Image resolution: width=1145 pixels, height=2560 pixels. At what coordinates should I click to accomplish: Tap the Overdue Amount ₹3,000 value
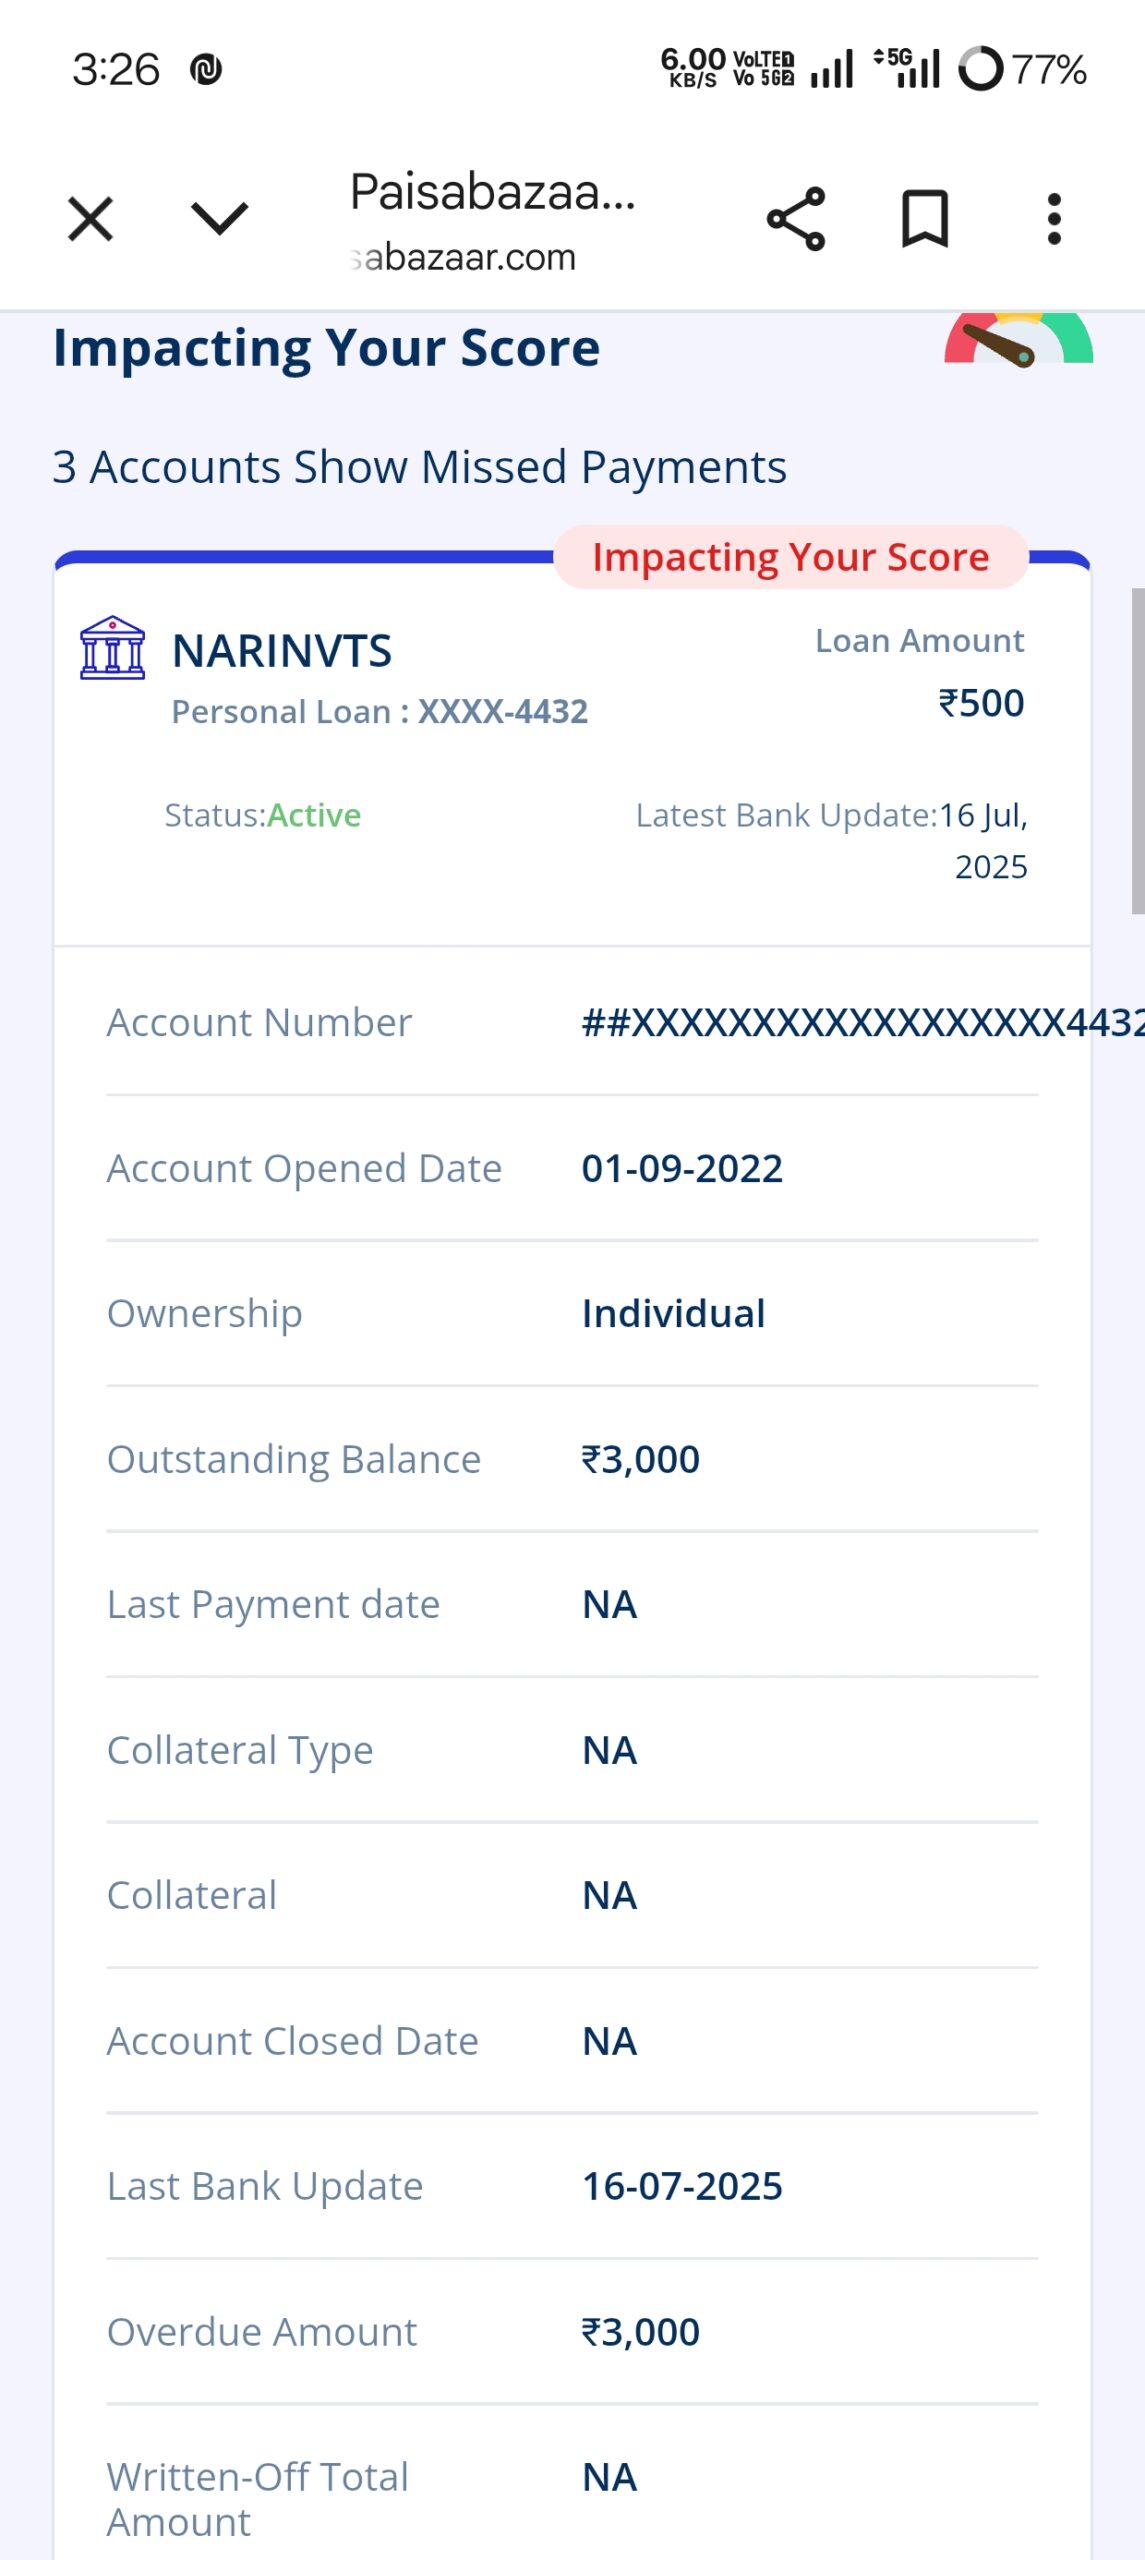pyautogui.click(x=641, y=2332)
